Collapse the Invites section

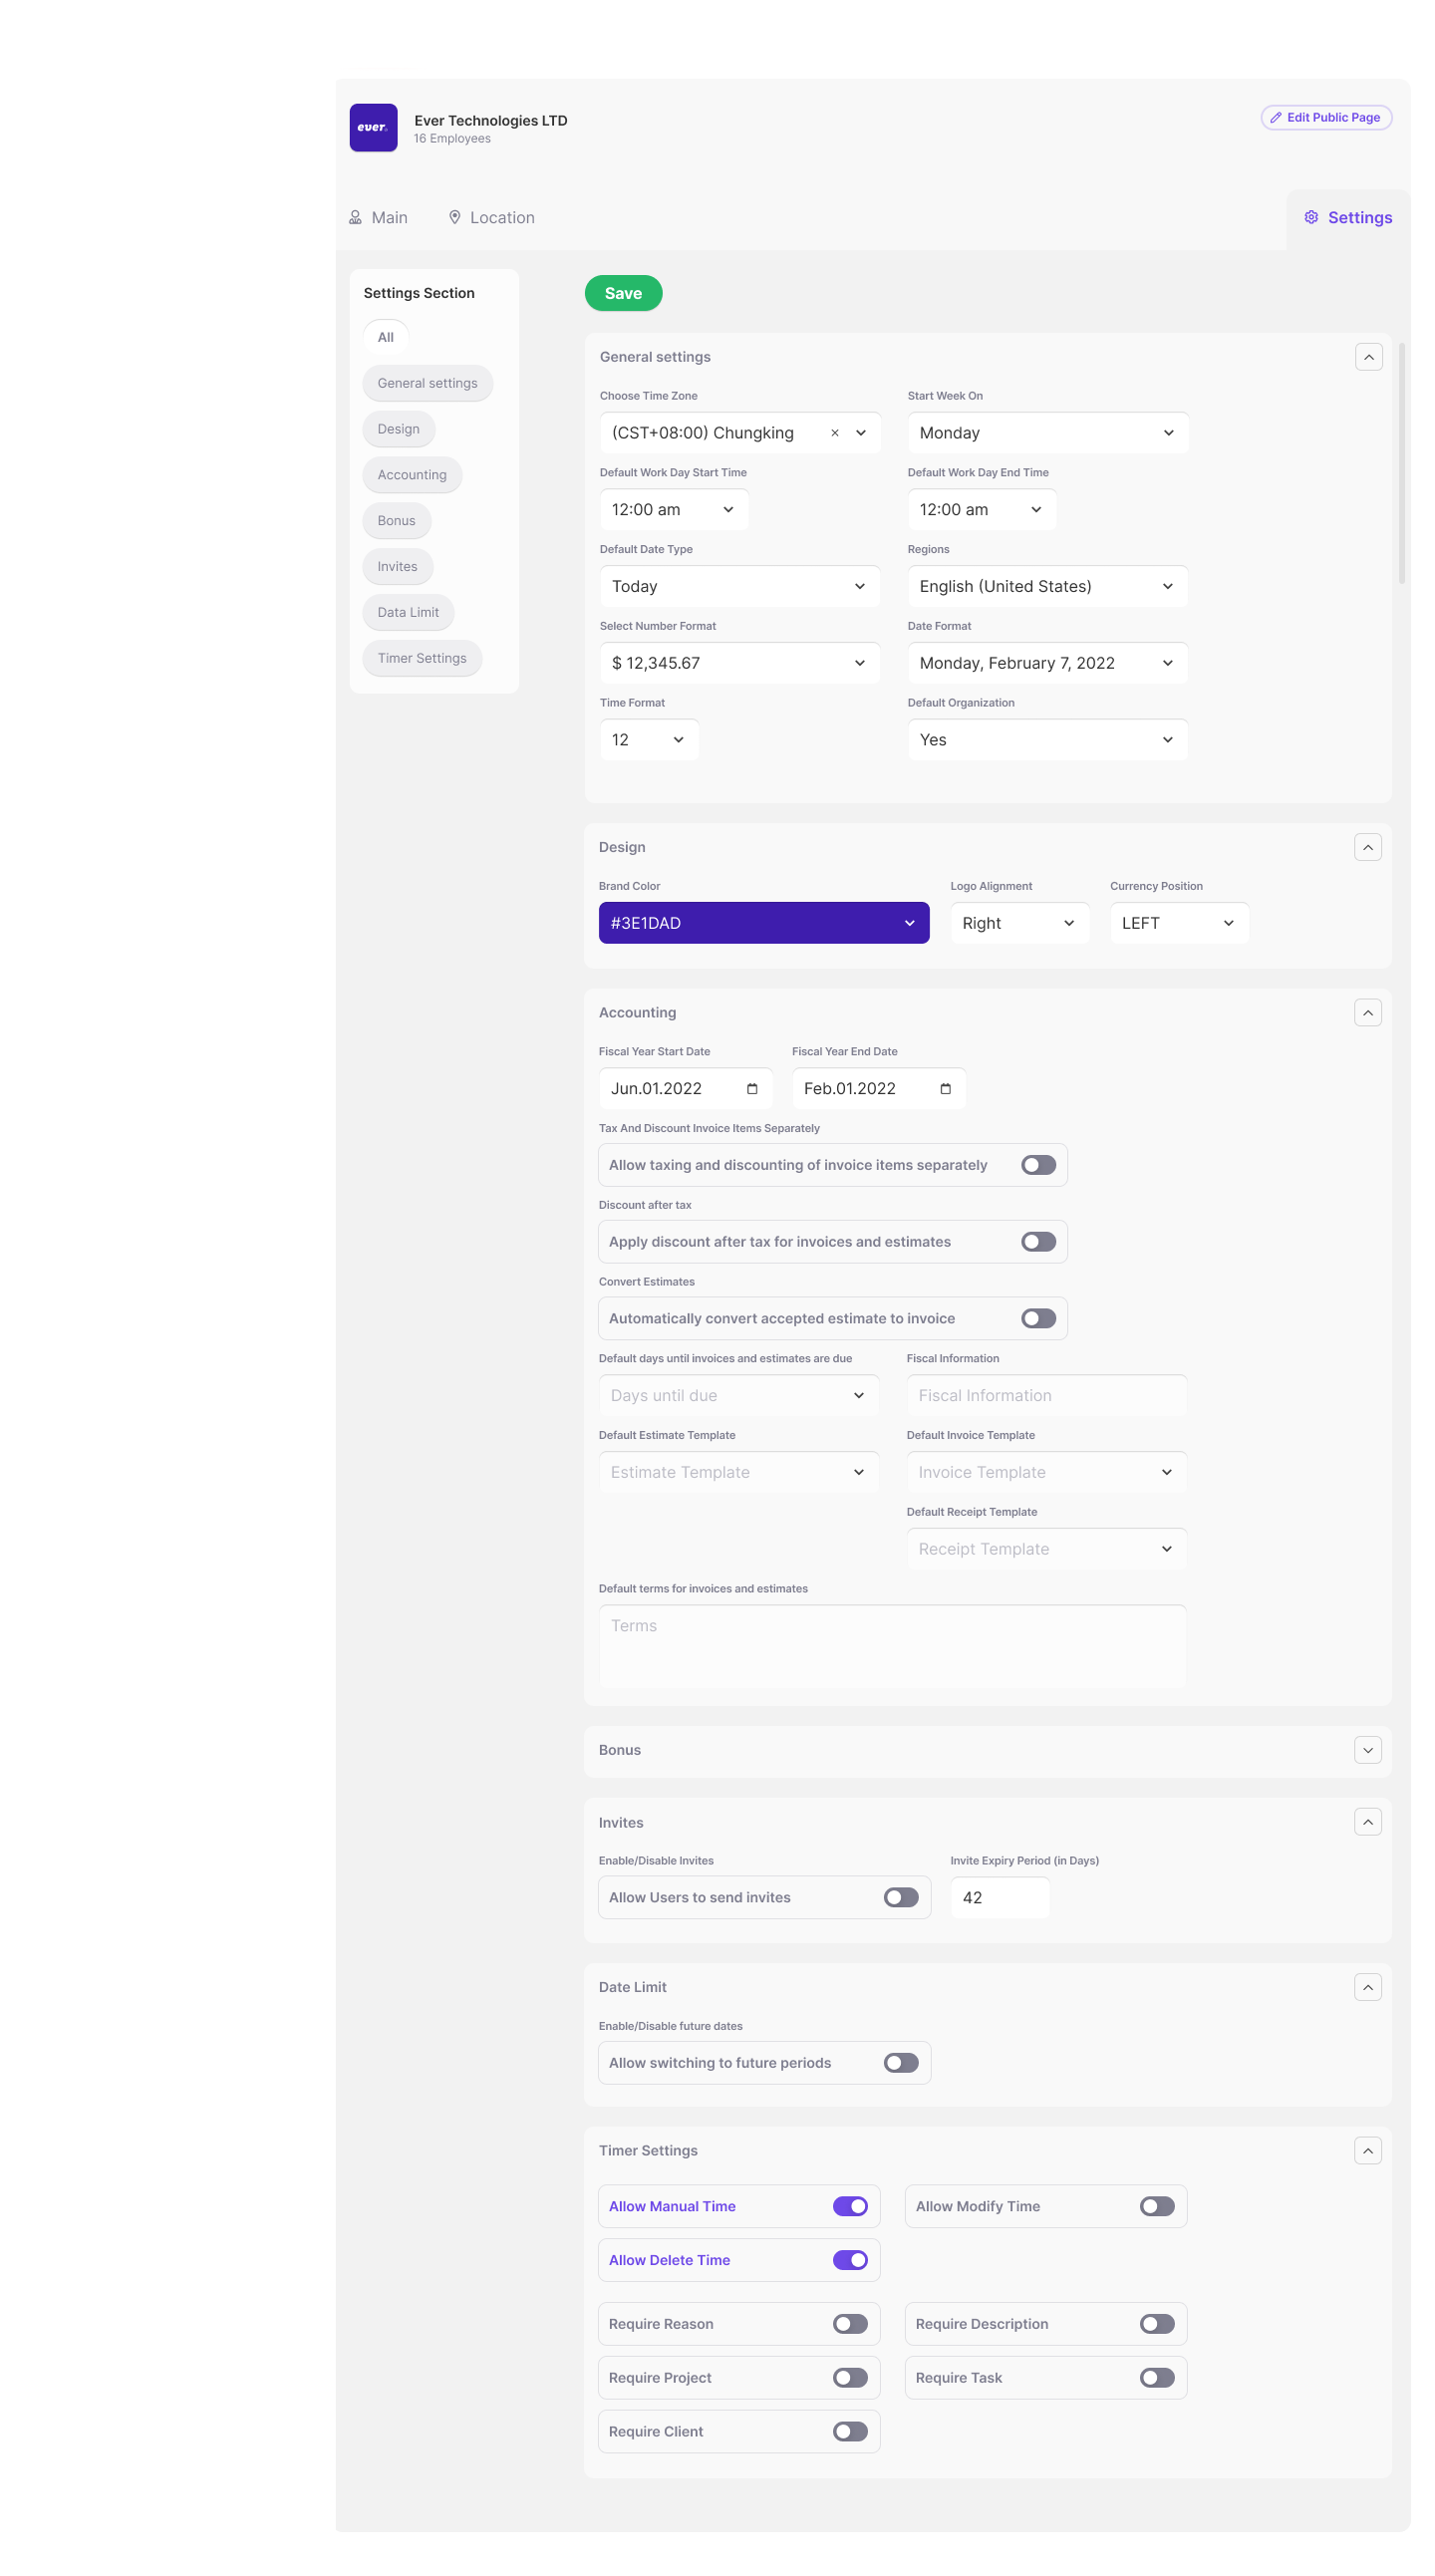pos(1368,1822)
